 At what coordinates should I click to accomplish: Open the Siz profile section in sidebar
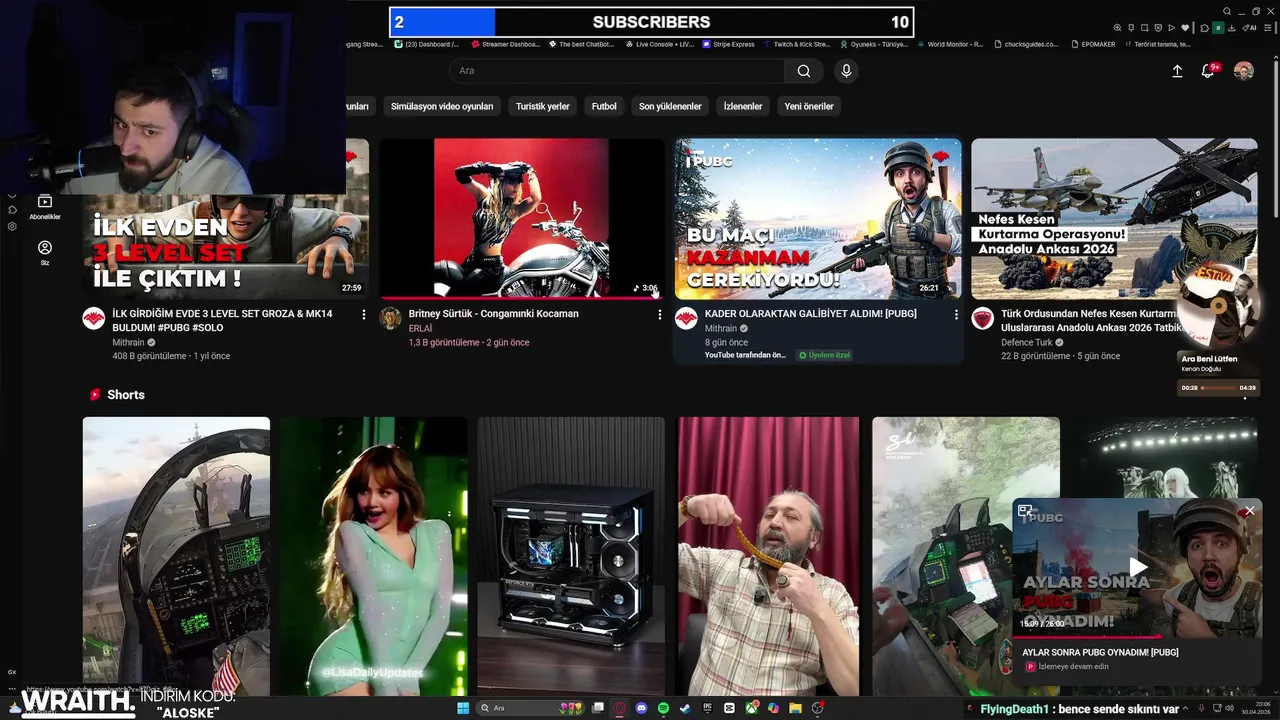pyautogui.click(x=45, y=252)
